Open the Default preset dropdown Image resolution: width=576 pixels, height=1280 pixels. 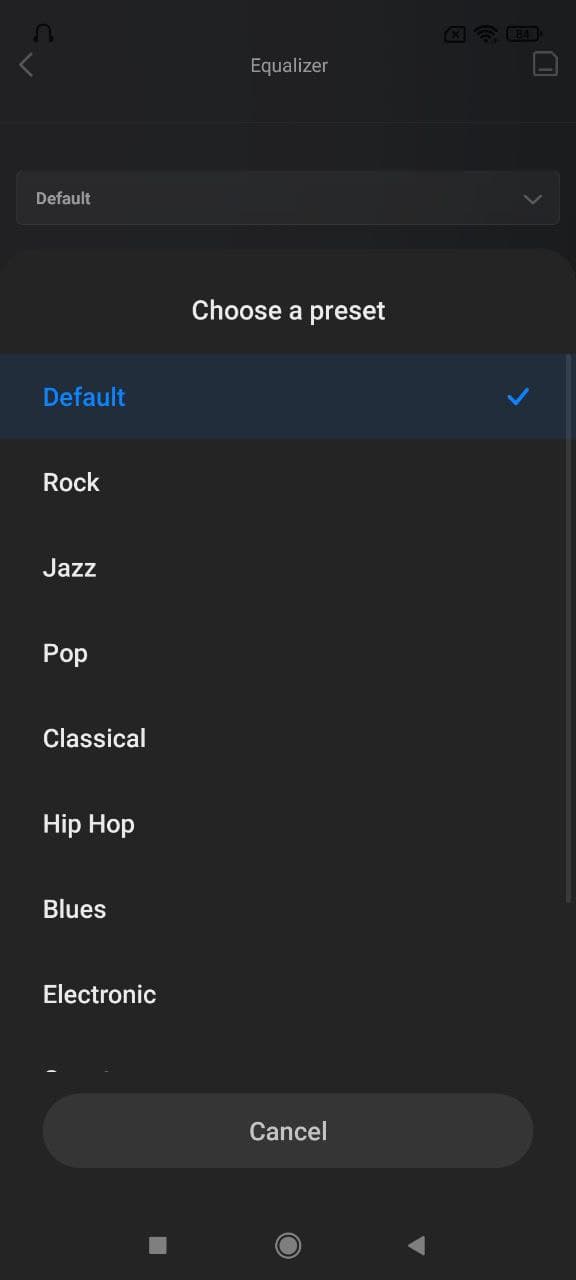point(288,198)
